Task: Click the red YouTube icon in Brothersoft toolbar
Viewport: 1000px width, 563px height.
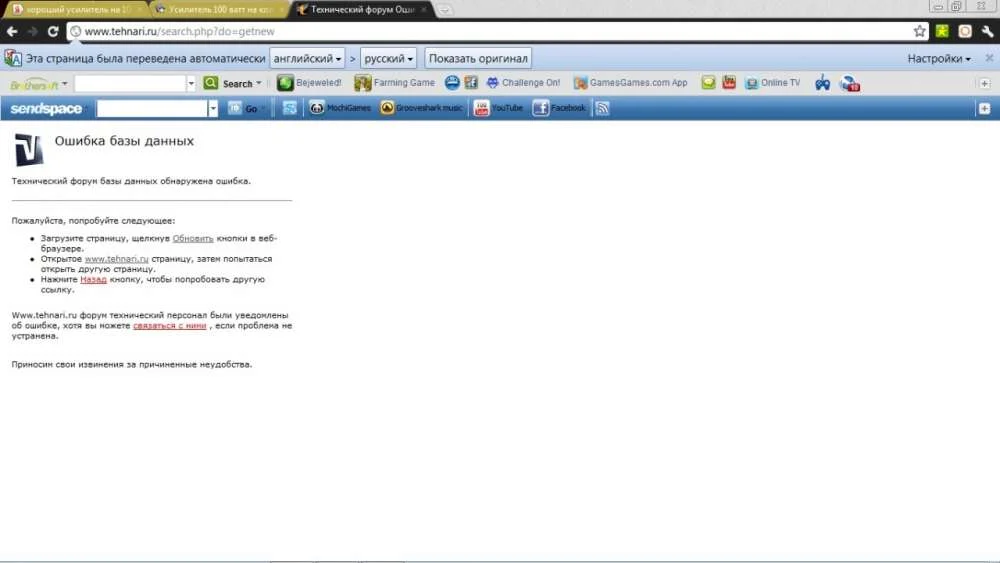Action: point(729,83)
